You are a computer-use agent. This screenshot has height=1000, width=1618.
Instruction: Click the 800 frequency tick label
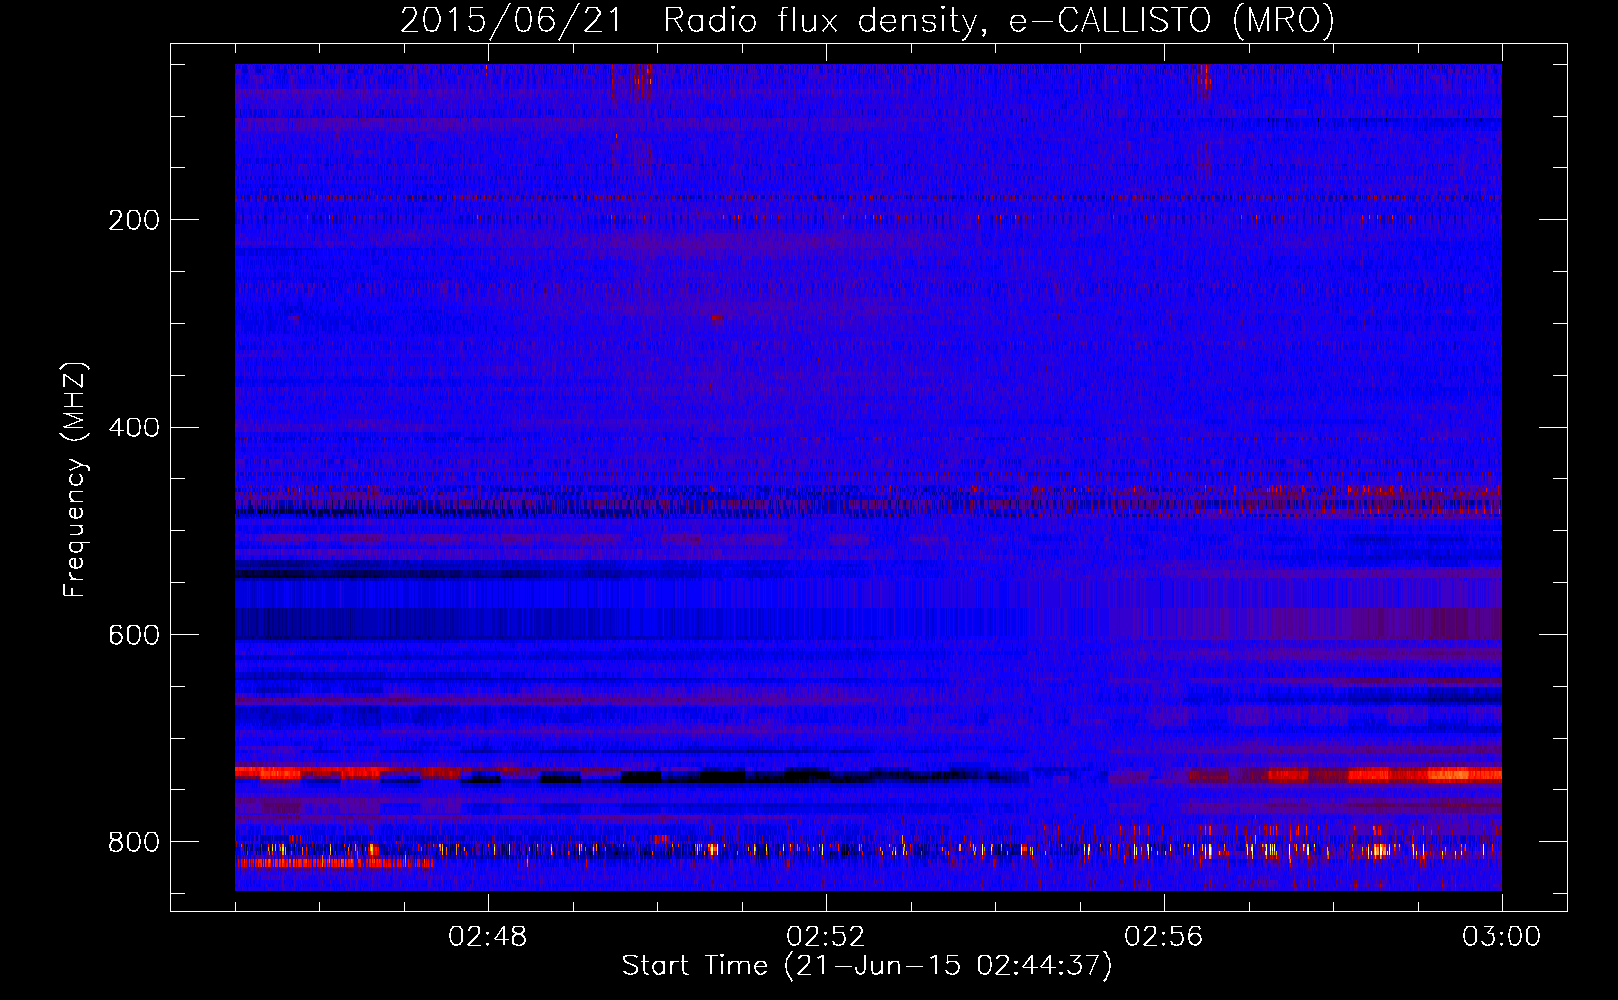click(134, 842)
